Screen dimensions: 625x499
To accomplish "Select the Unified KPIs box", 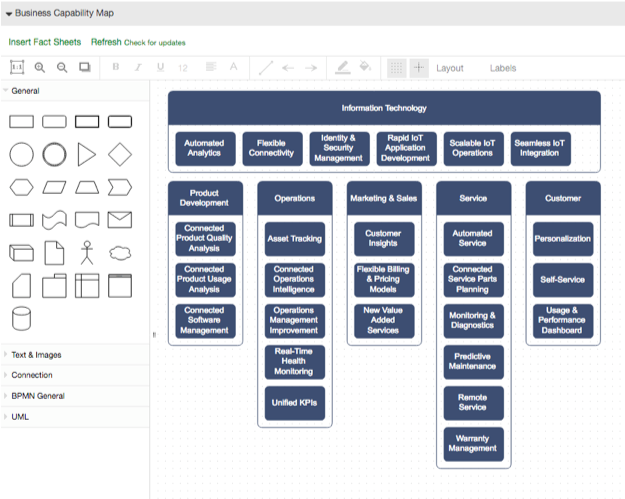I will pyautogui.click(x=295, y=403).
